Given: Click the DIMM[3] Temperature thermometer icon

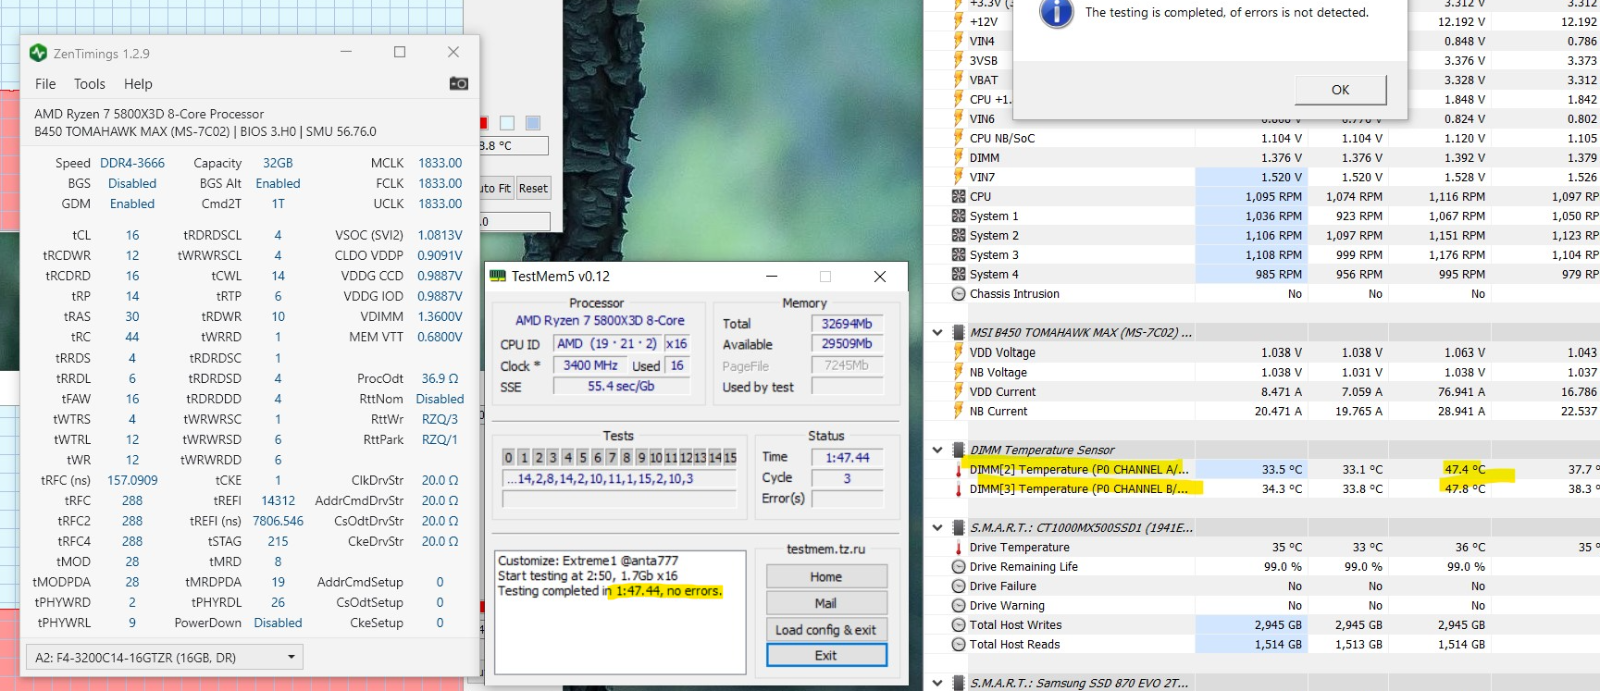Looking at the screenshot, I should (x=958, y=489).
